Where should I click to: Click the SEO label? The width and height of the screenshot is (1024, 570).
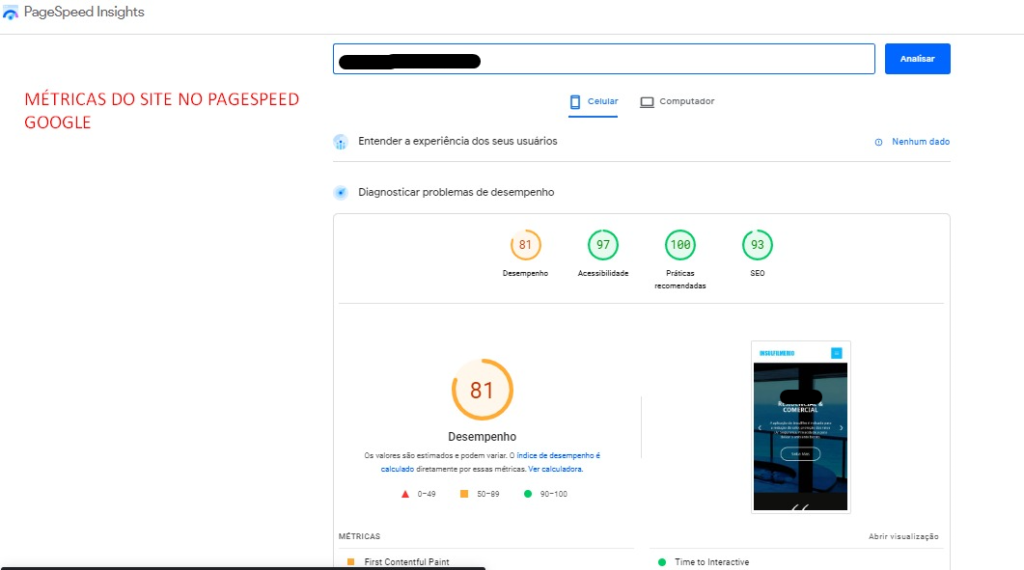click(x=757, y=274)
